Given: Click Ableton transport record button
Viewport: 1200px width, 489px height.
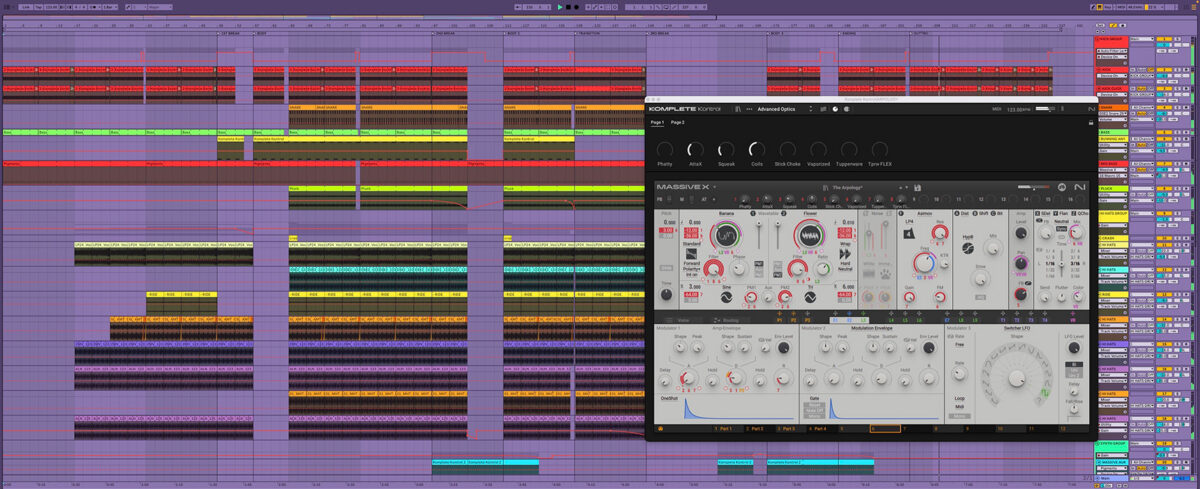Looking at the screenshot, I should 576,7.
